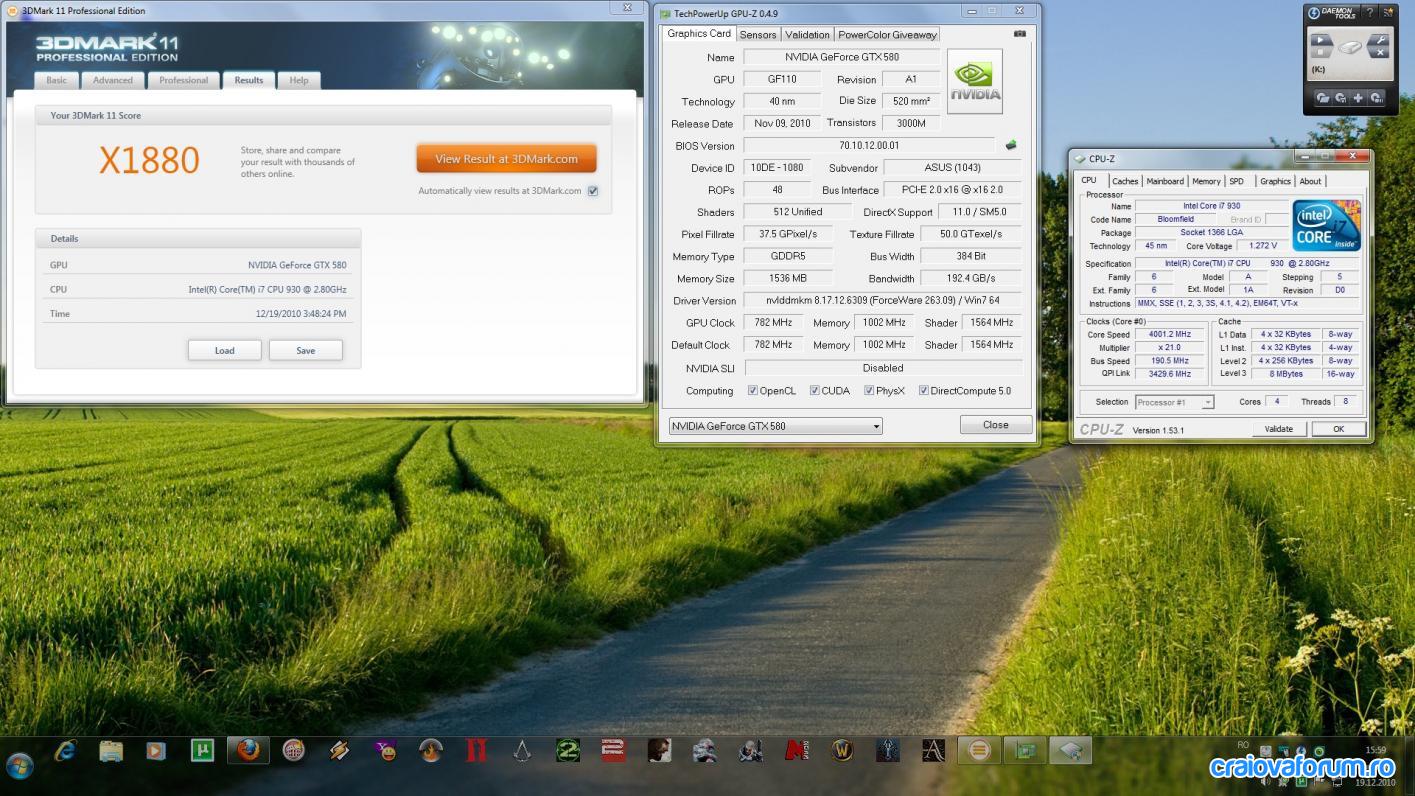Click the Daemon Tools open image folder icon

1323,98
